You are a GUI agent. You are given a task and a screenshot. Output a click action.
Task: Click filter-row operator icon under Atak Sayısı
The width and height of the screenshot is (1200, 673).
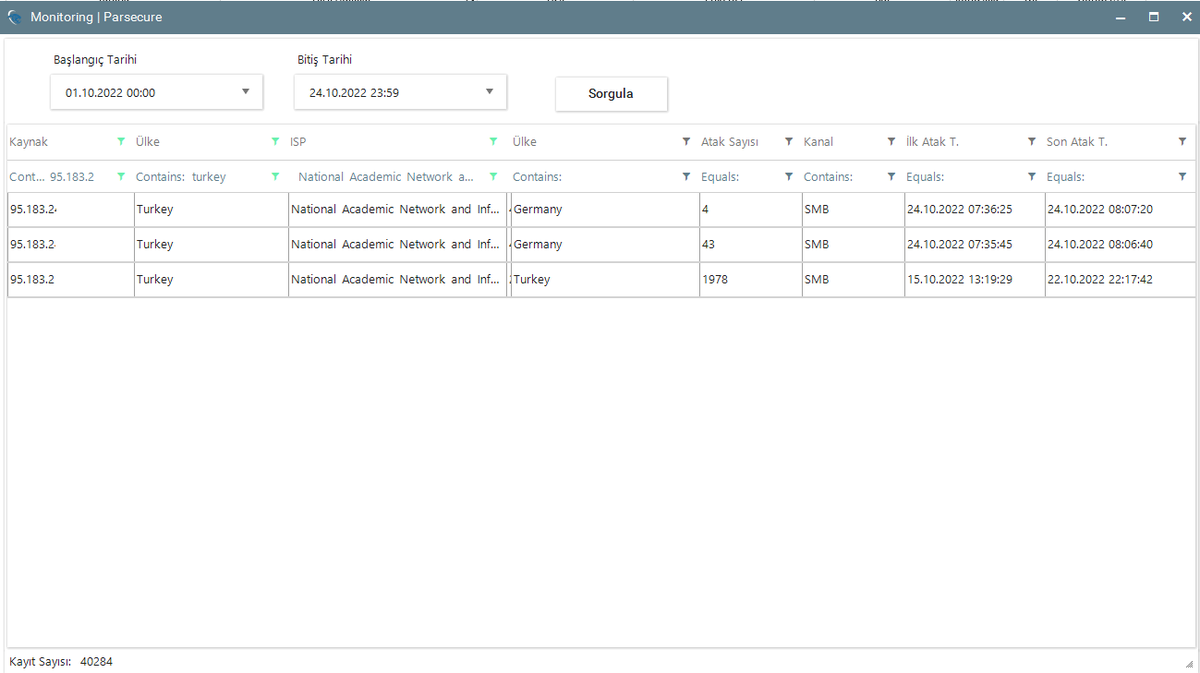pos(789,177)
